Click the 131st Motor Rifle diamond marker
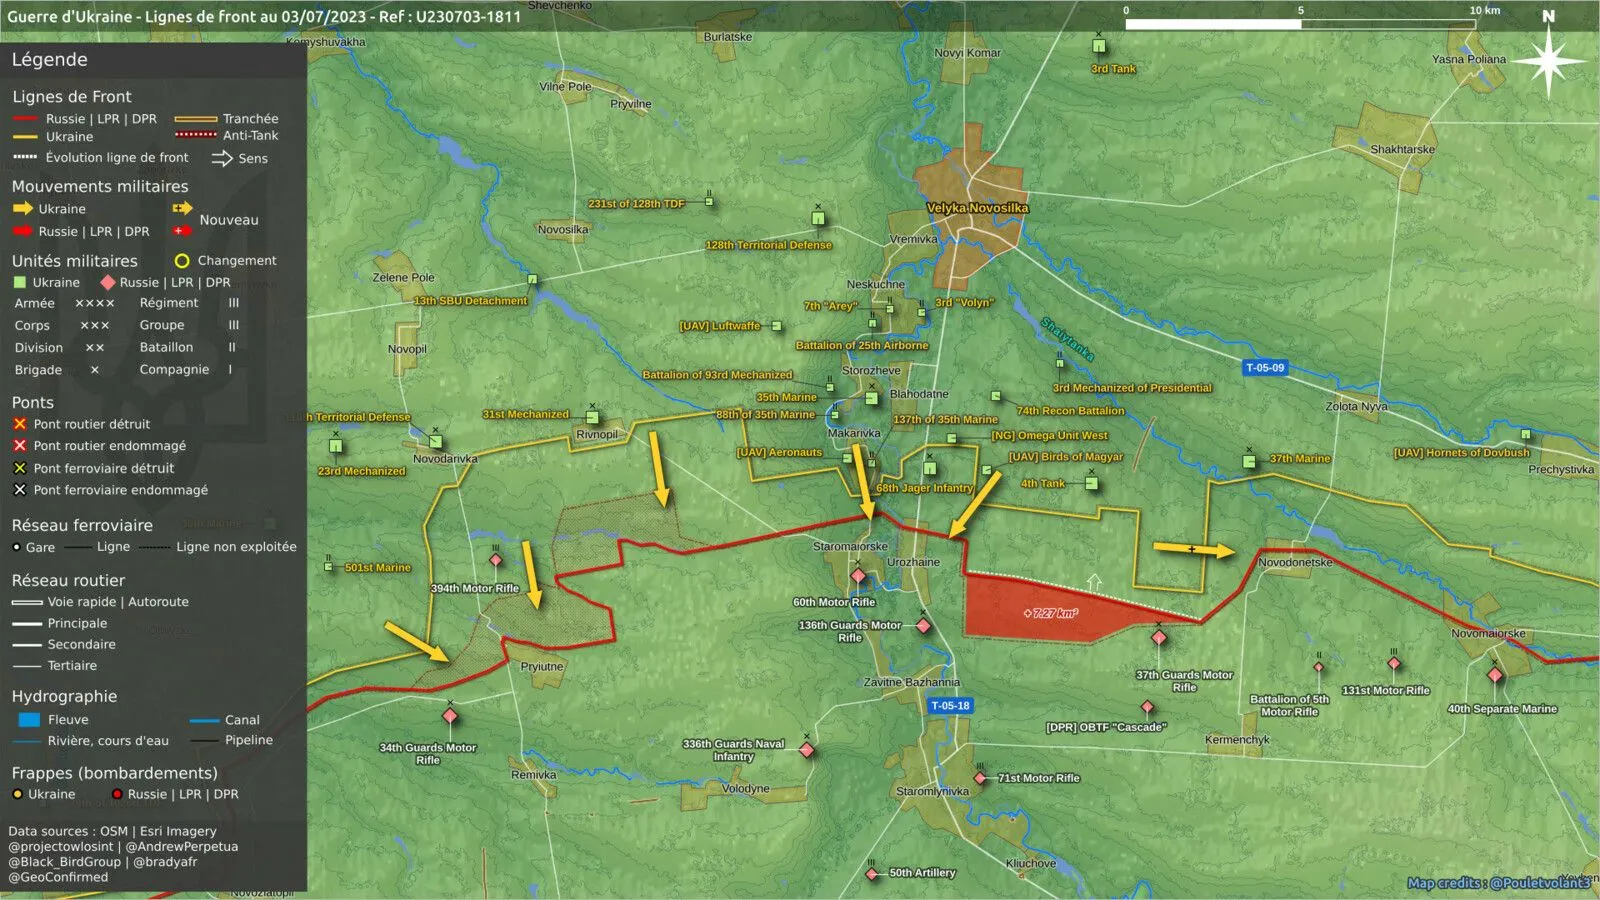 coord(1393,663)
